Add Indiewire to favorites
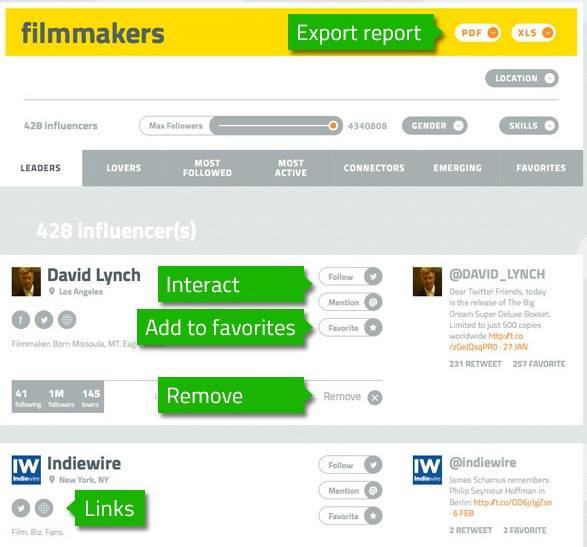587x547 pixels. point(350,516)
